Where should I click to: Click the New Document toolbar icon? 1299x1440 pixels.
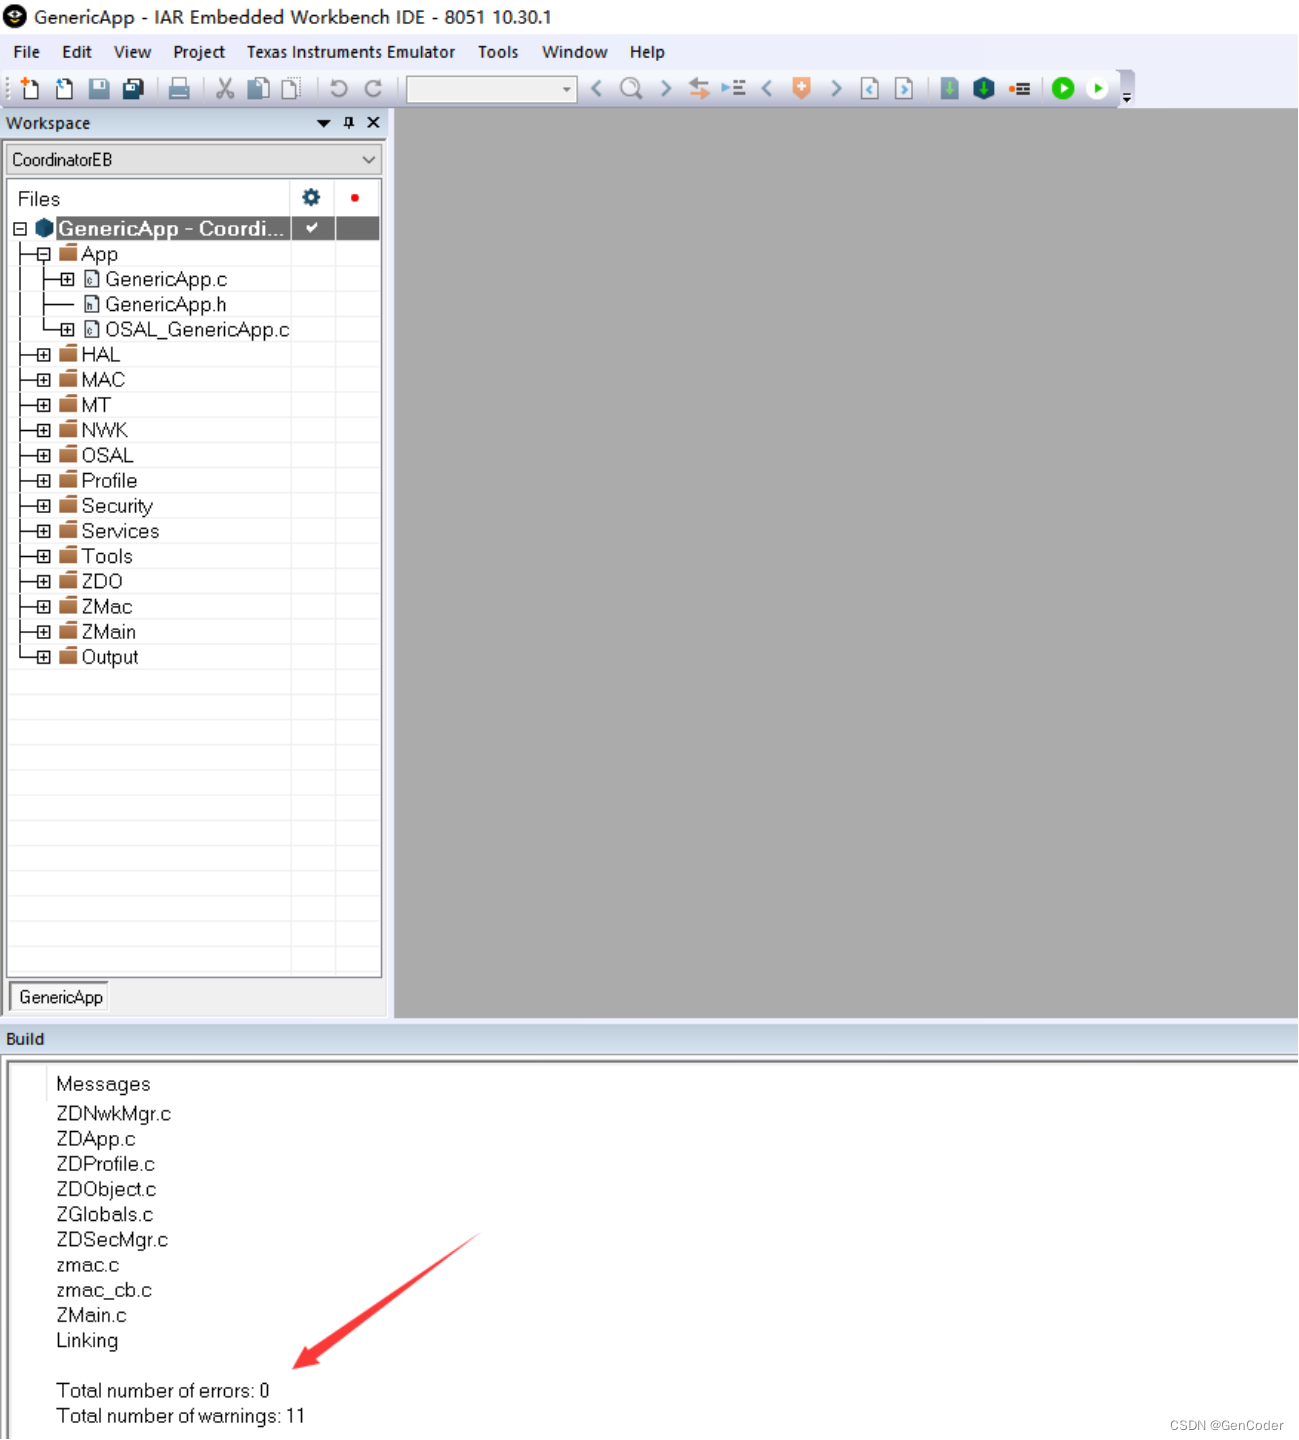tap(29, 89)
